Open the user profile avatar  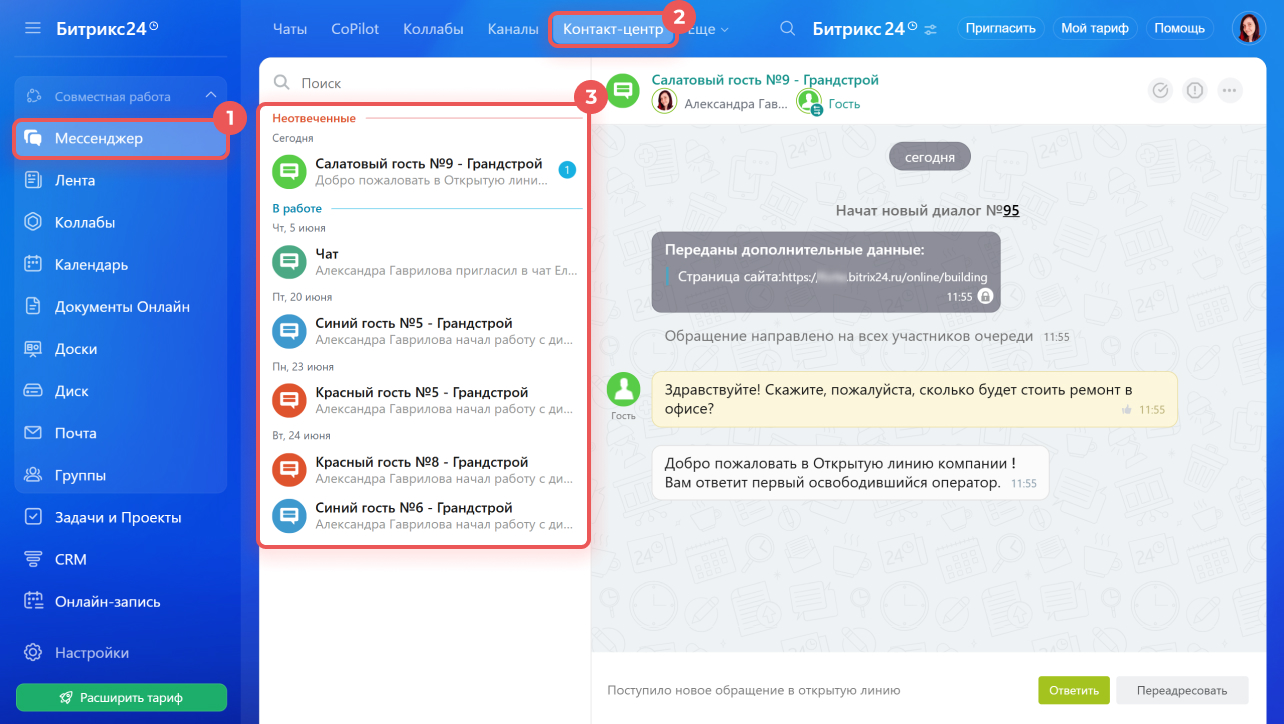tap(1248, 28)
